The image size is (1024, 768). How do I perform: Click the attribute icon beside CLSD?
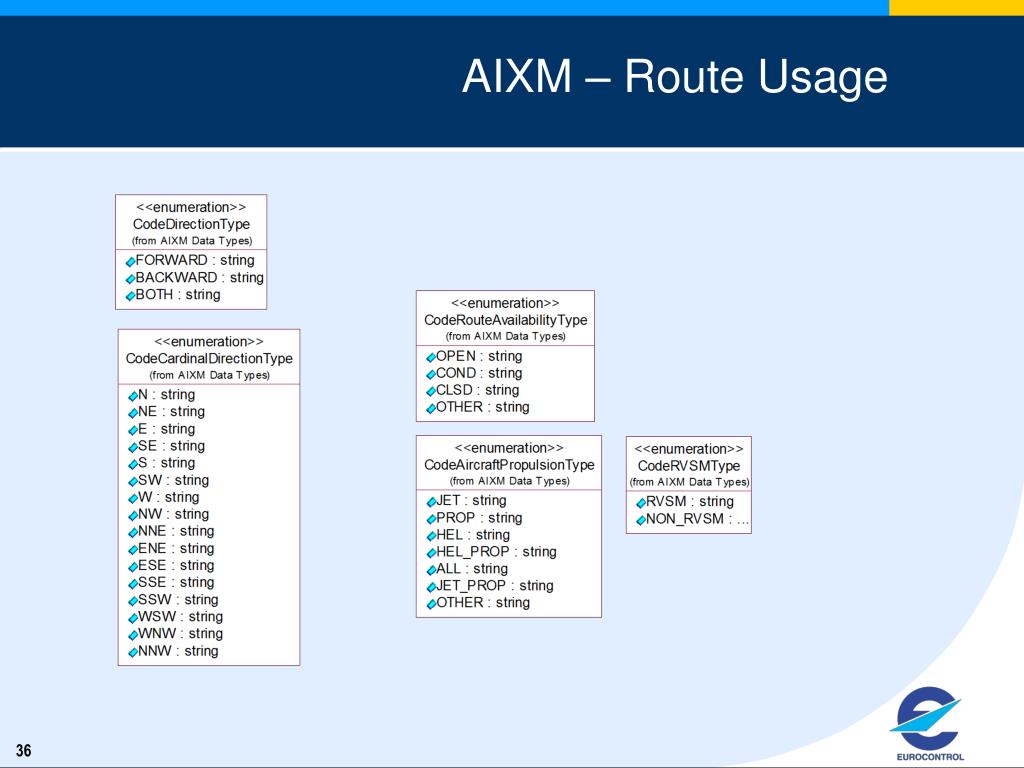coord(430,391)
